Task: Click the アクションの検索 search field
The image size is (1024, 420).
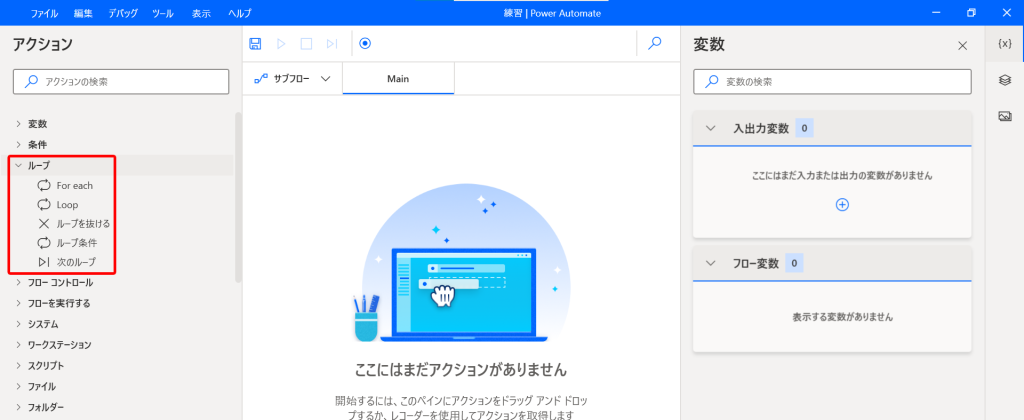Action: pos(124,81)
